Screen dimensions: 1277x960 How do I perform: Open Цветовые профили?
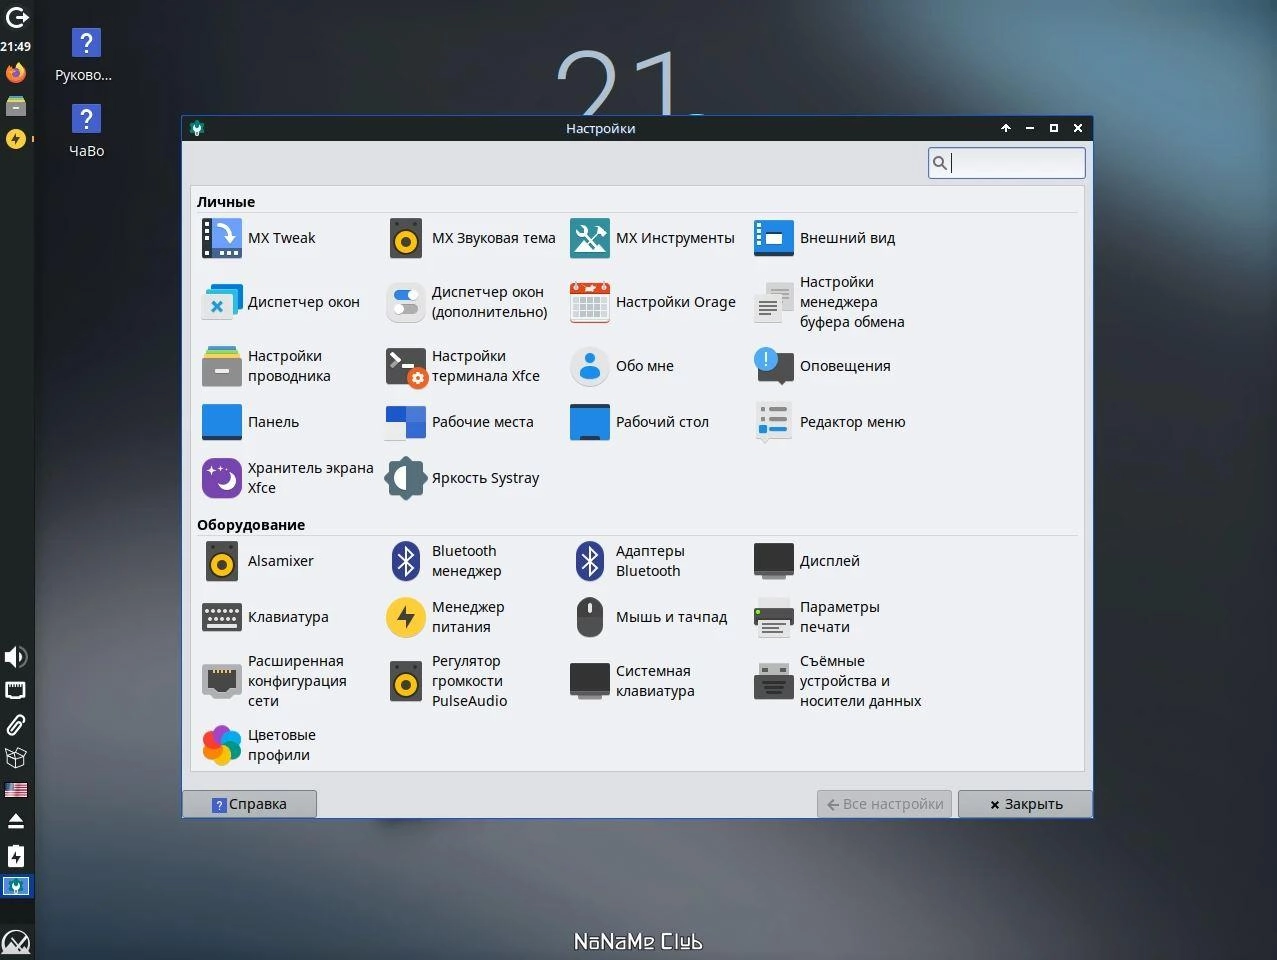coord(259,745)
